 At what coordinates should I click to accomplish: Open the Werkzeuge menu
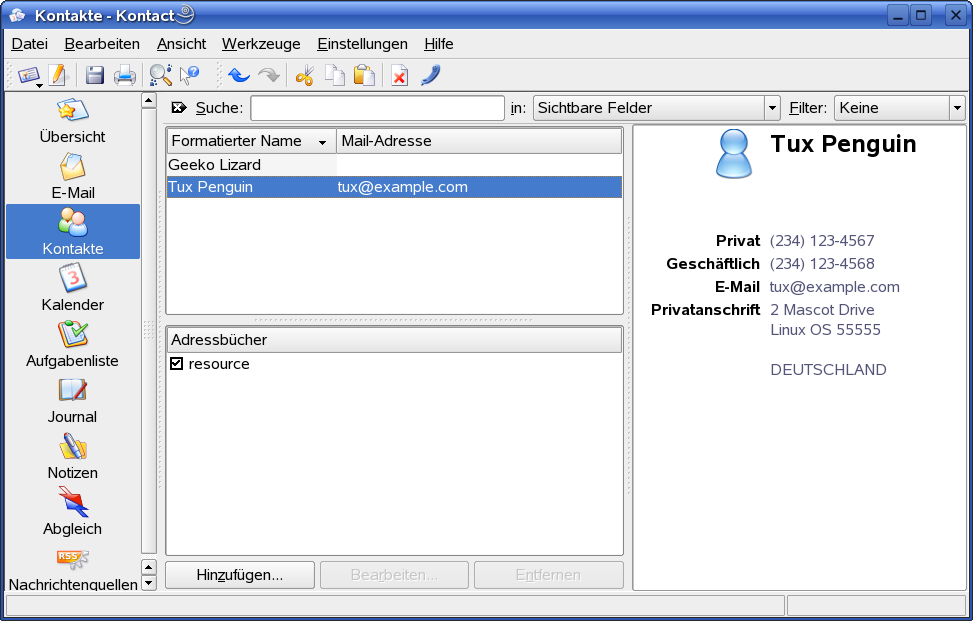click(261, 44)
